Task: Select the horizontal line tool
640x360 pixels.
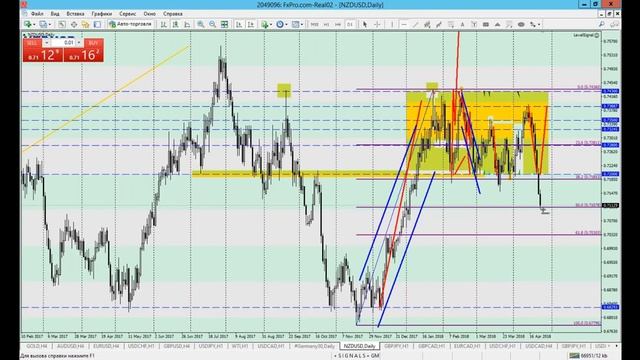Action: click(404, 24)
